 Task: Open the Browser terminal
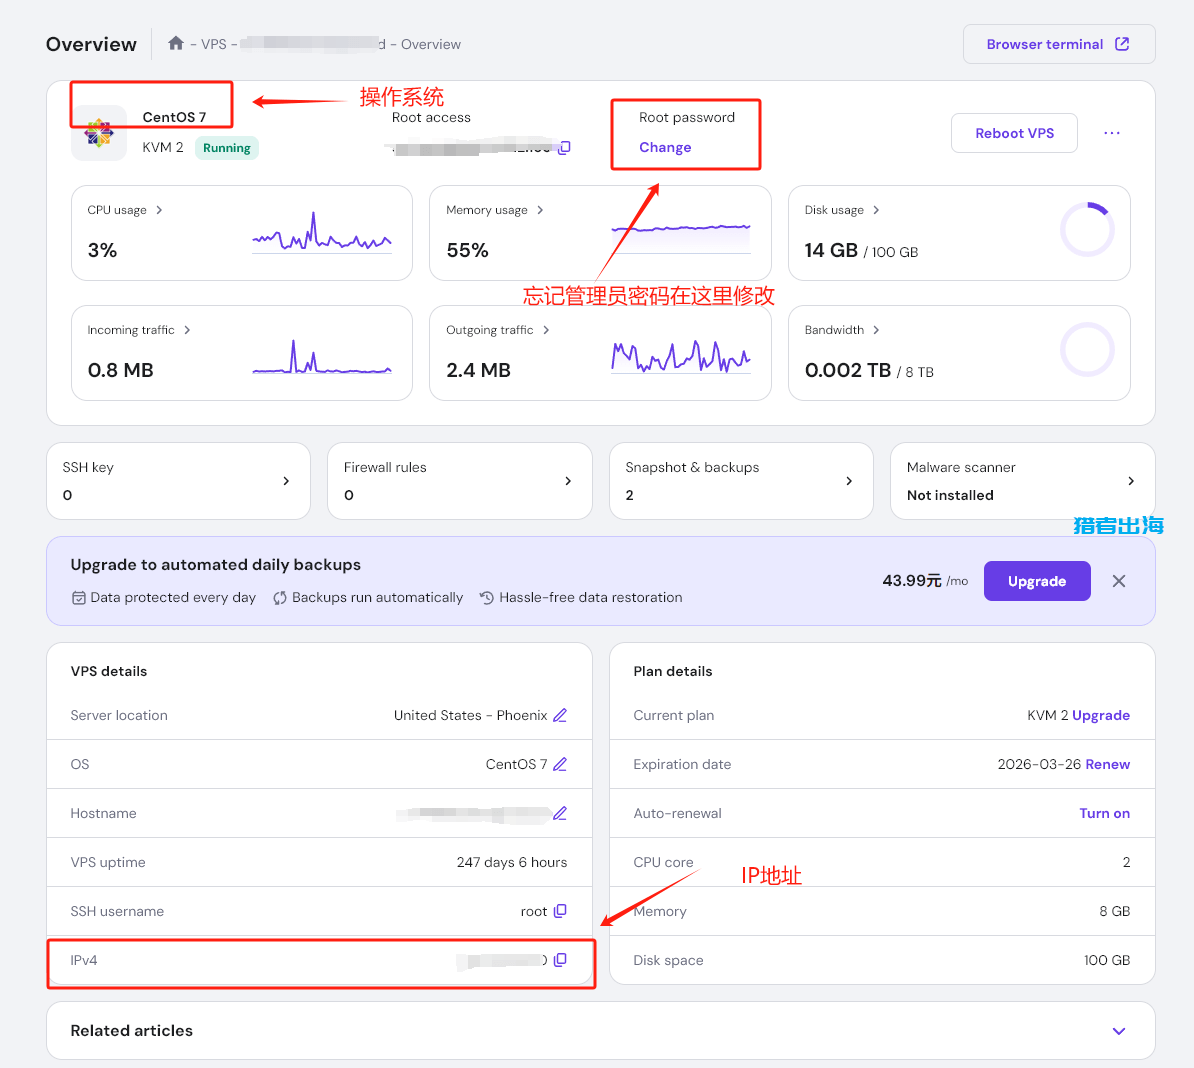(1058, 44)
